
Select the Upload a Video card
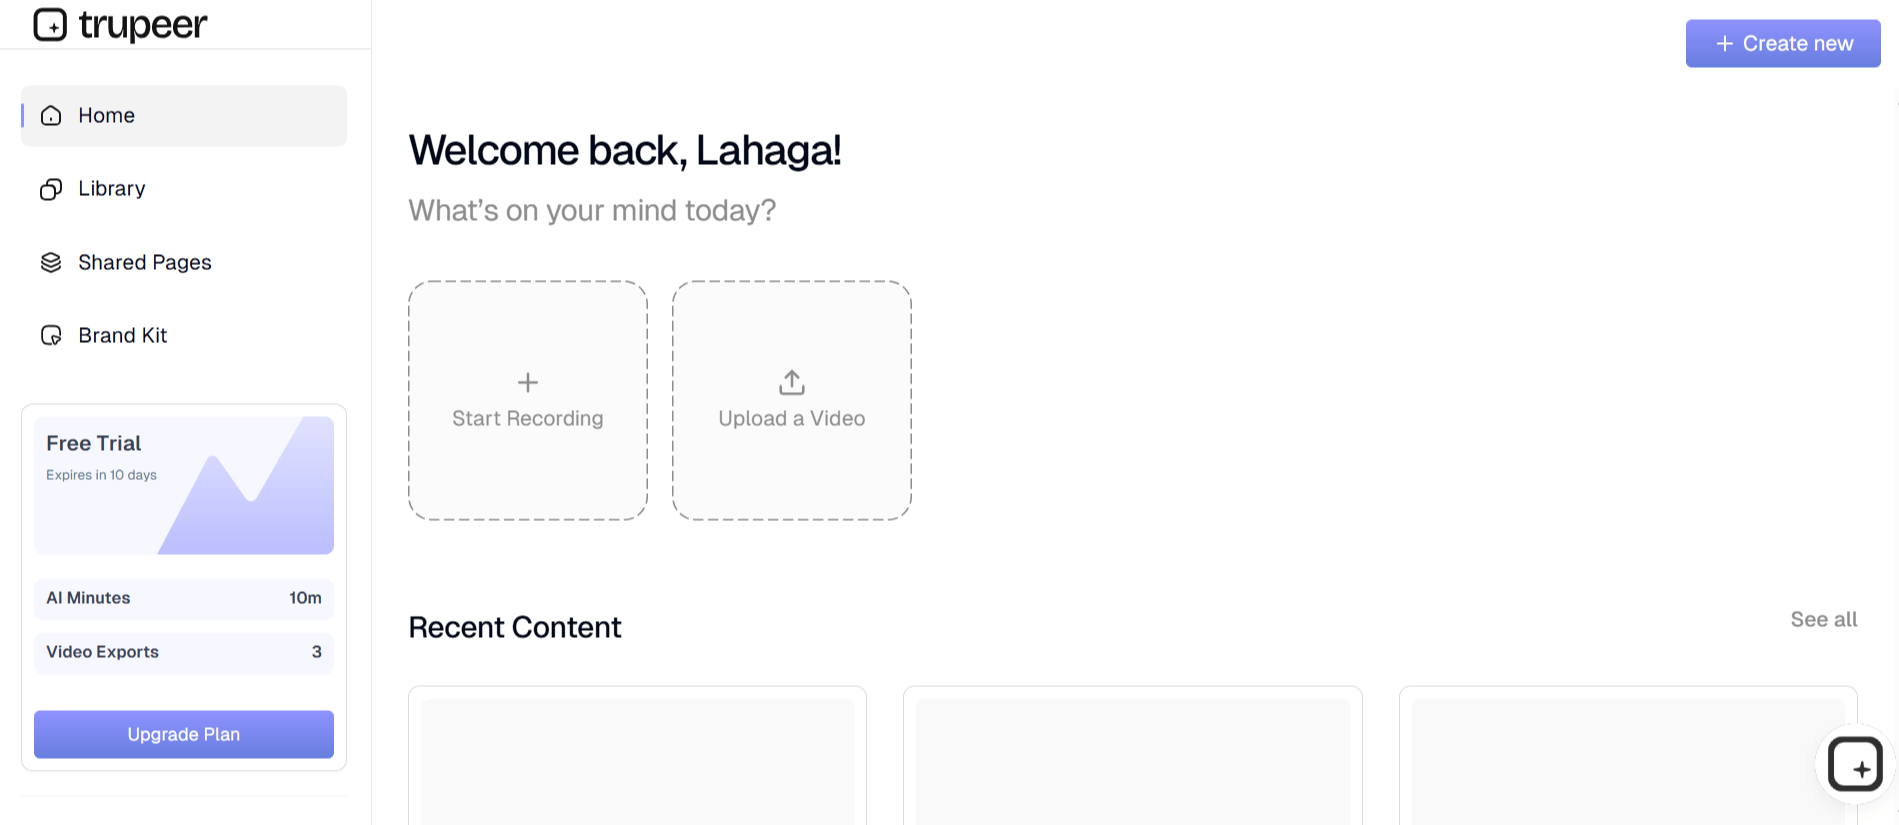pos(792,400)
